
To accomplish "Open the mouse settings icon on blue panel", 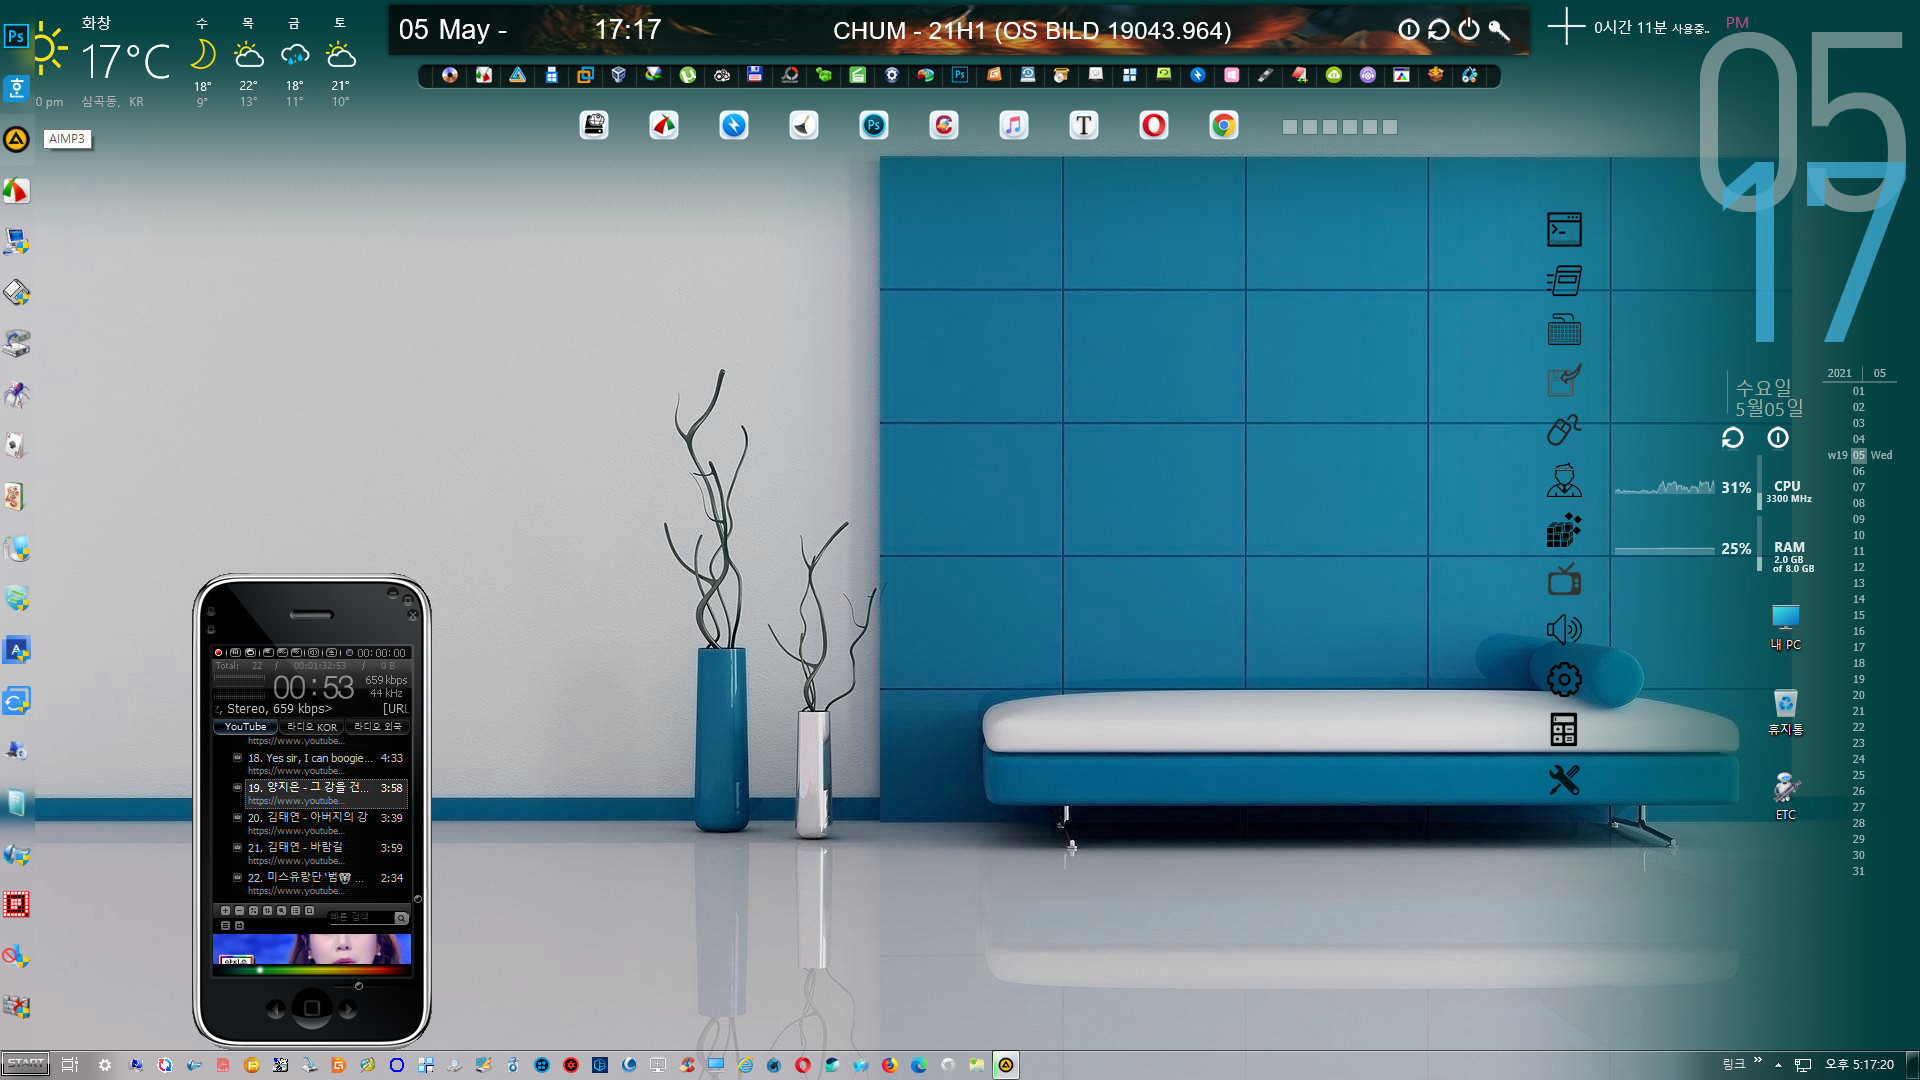I will click(1564, 430).
